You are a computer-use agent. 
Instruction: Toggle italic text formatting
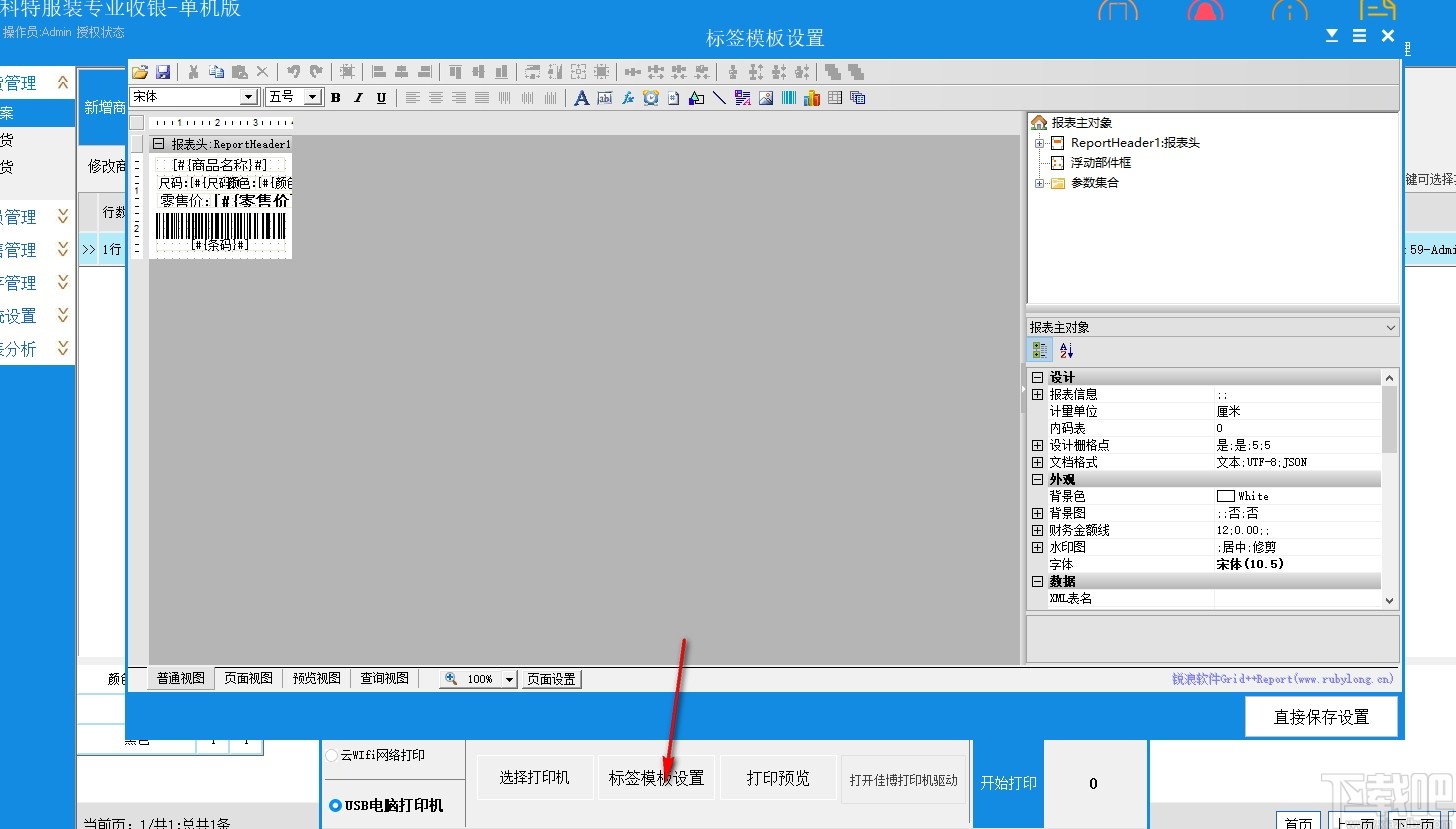point(358,98)
